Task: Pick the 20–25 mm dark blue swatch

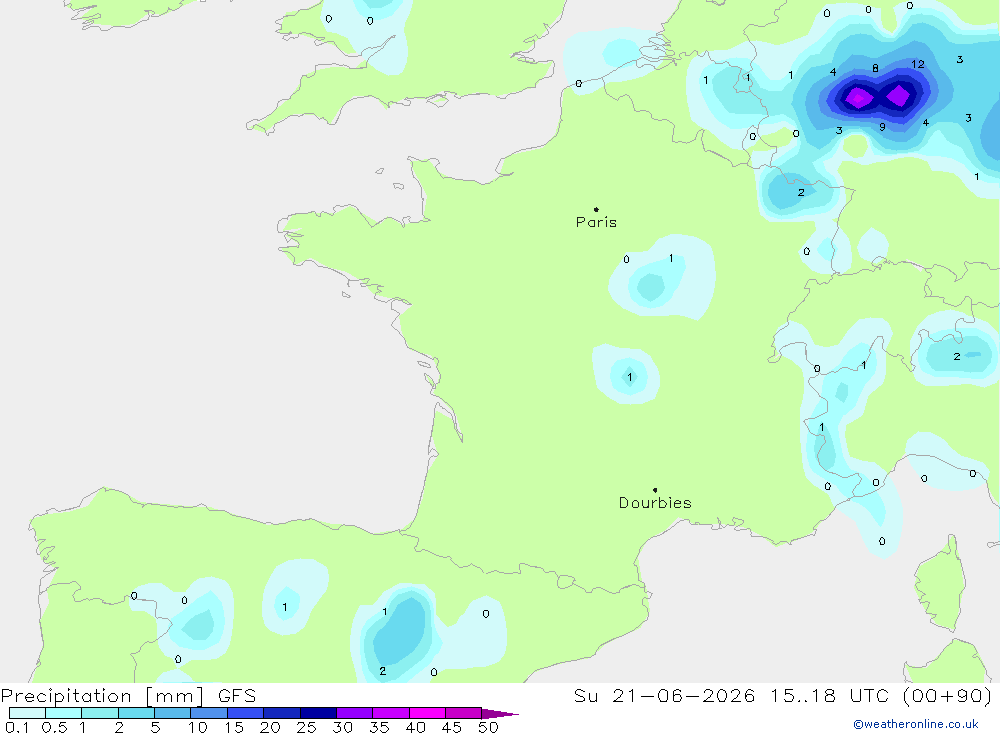Action: [282, 713]
